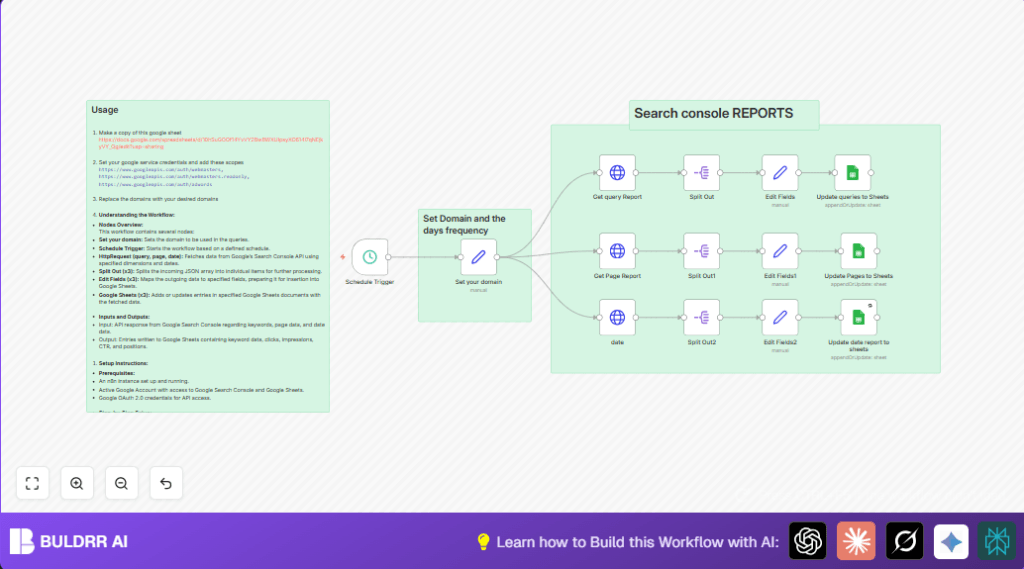The height and width of the screenshot is (569, 1024).
Task: Open the Claude starburst icon
Action: tap(856, 541)
